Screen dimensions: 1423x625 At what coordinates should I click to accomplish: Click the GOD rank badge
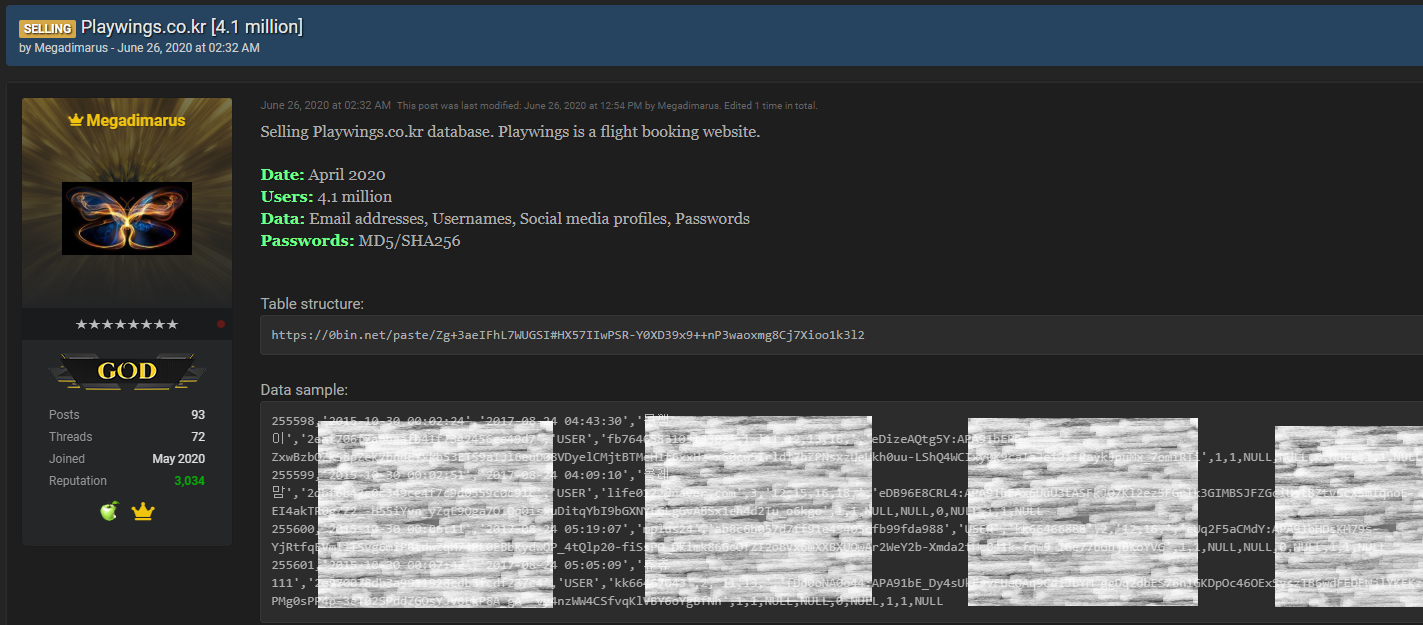pyautogui.click(x=127, y=372)
